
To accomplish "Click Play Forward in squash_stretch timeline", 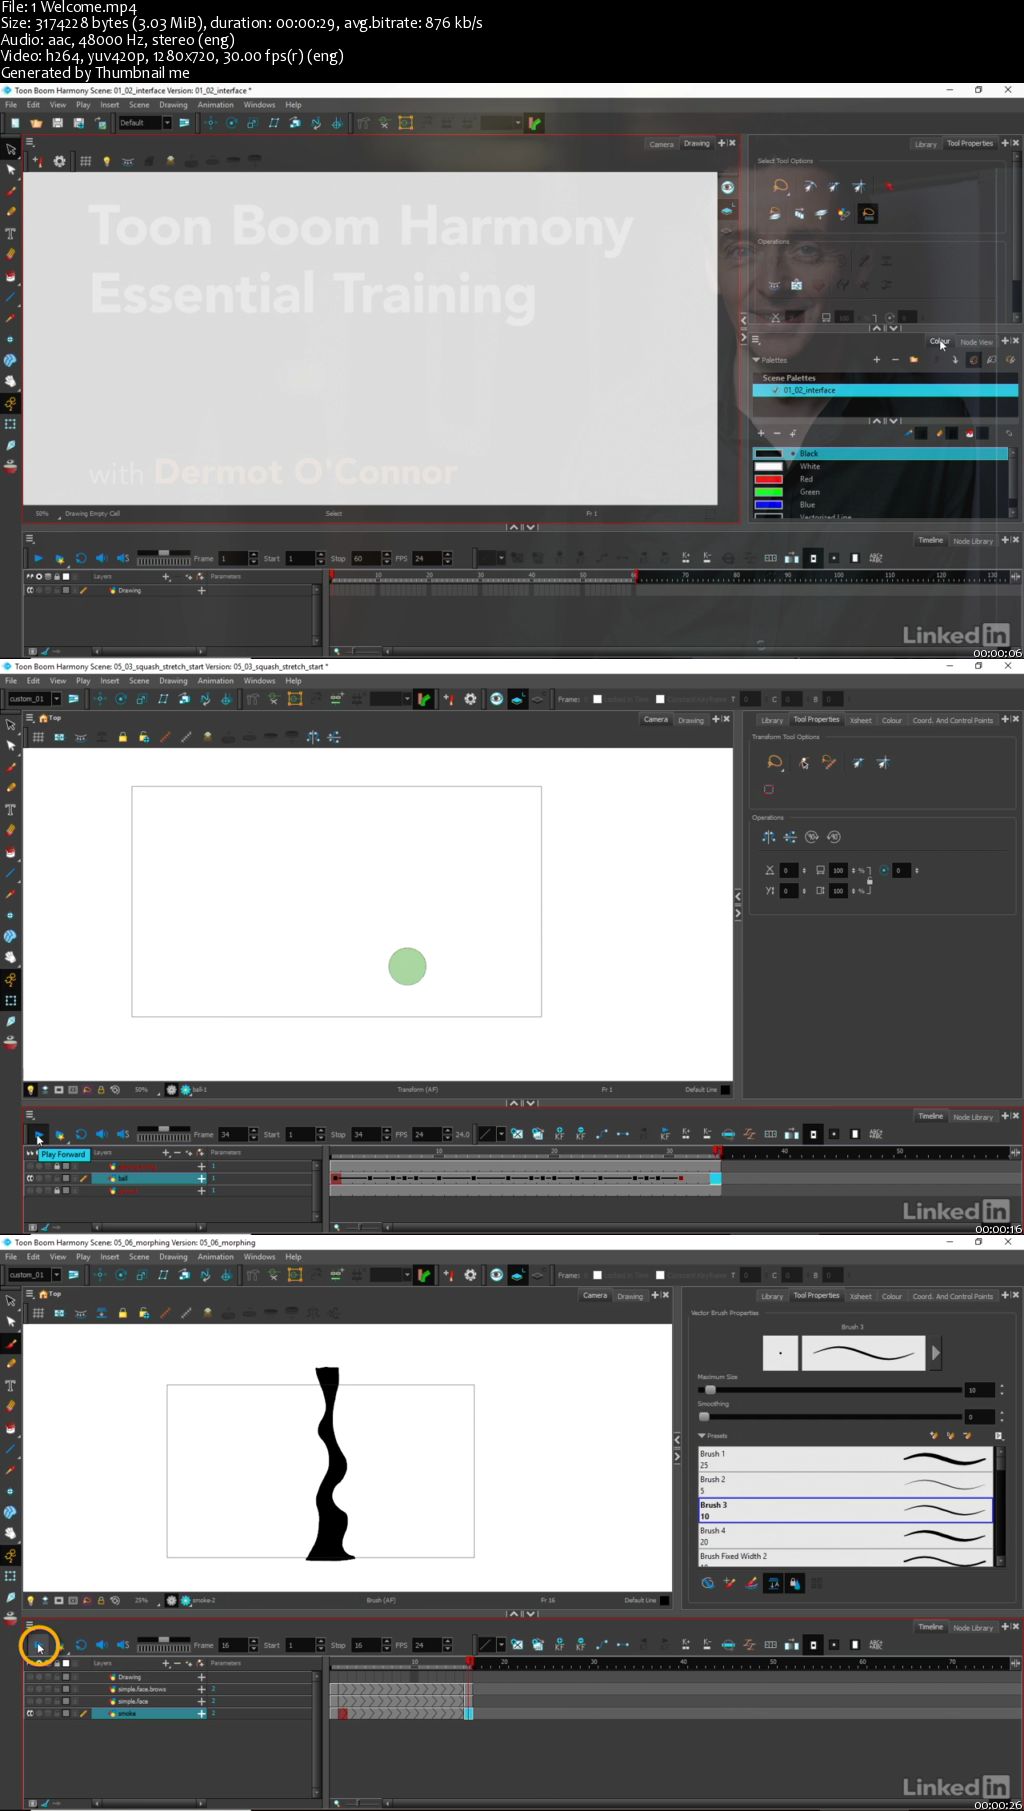I will (38, 1135).
